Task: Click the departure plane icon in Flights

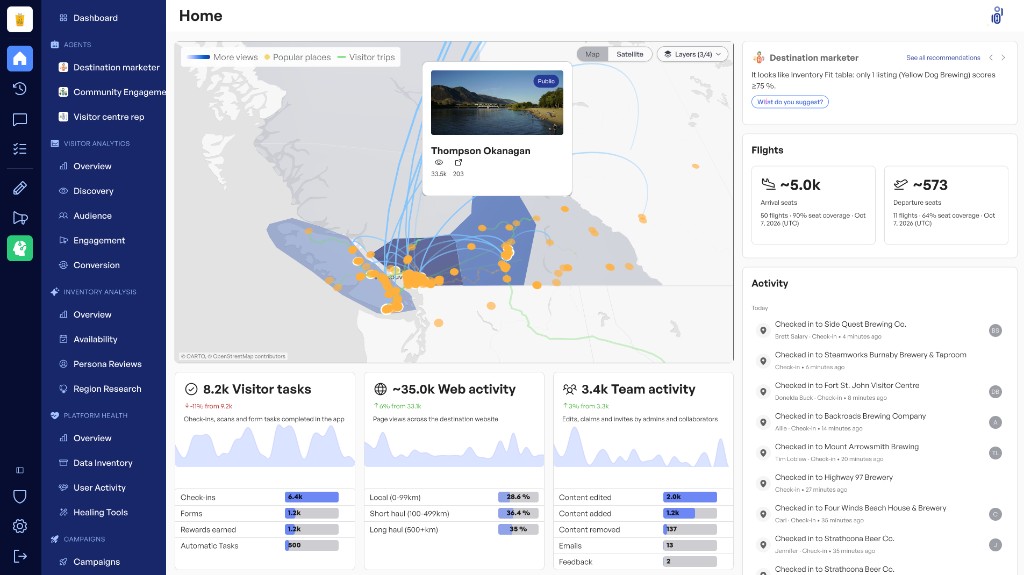Action: (901, 185)
